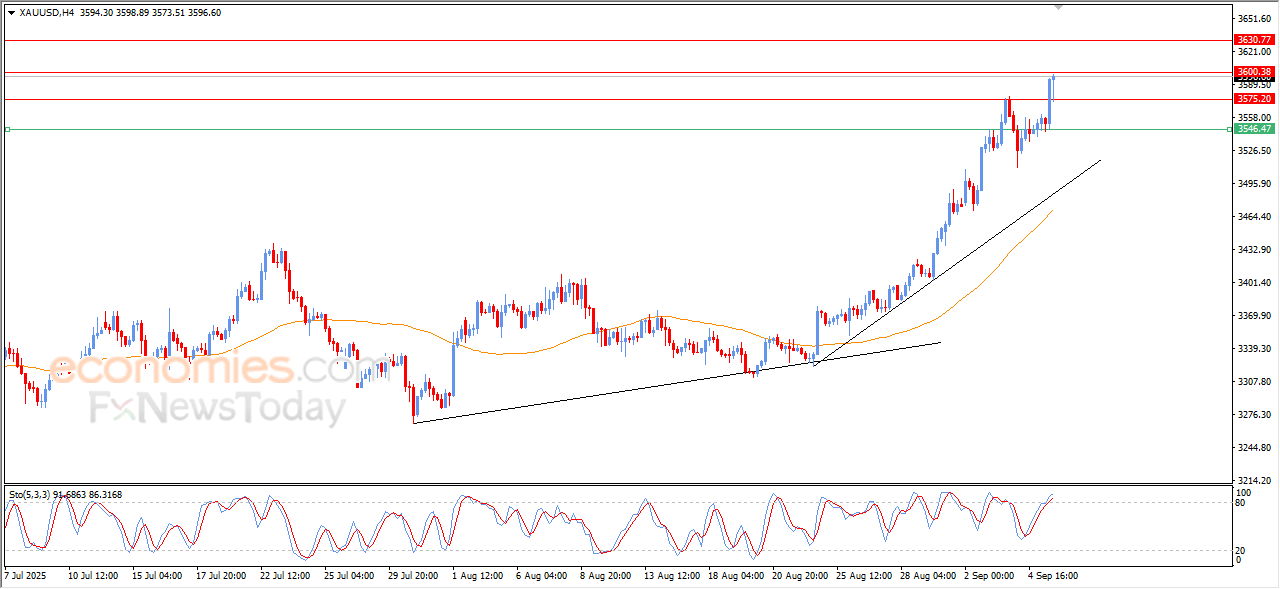Viewport: 1280px width, 589px height.
Task: Click the red 3600.38 price label
Action: coord(1254,72)
